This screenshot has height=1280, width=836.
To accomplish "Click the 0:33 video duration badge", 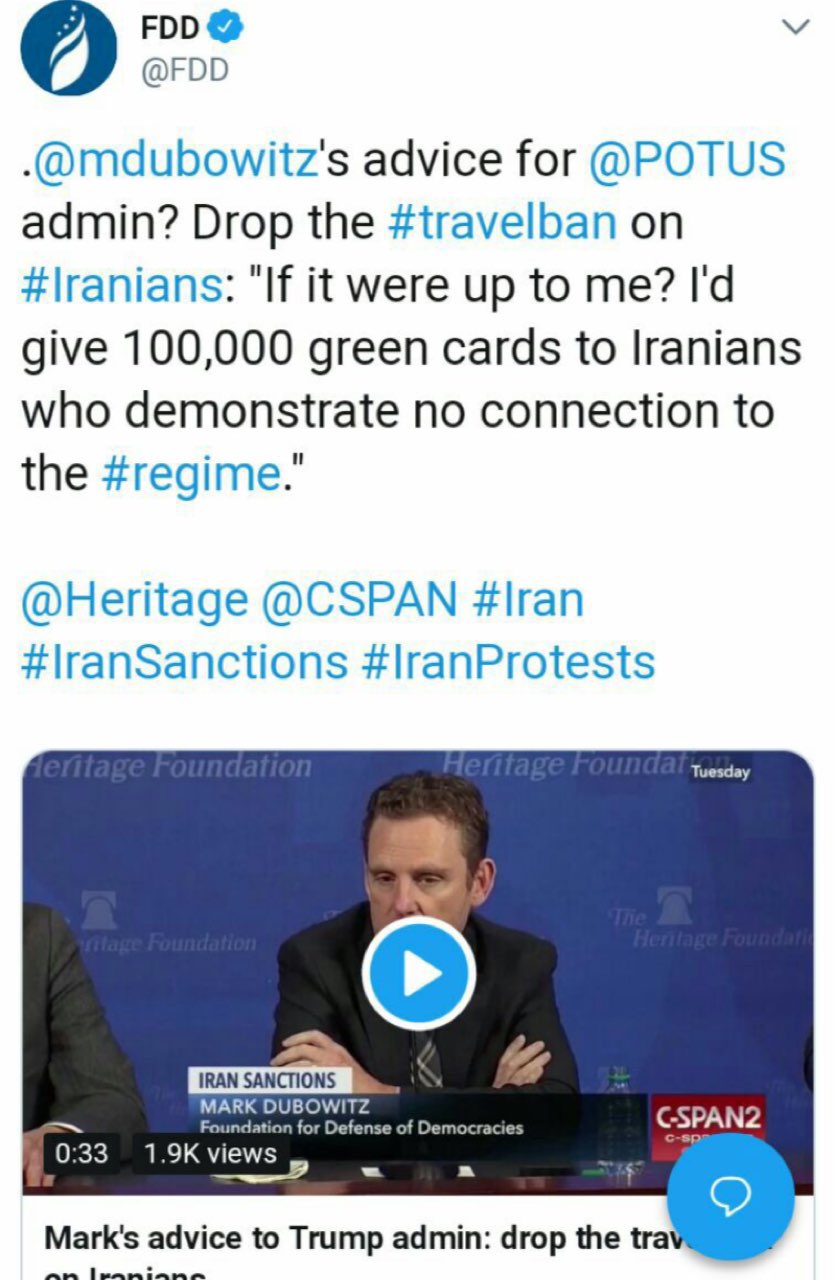I will tap(81, 1153).
